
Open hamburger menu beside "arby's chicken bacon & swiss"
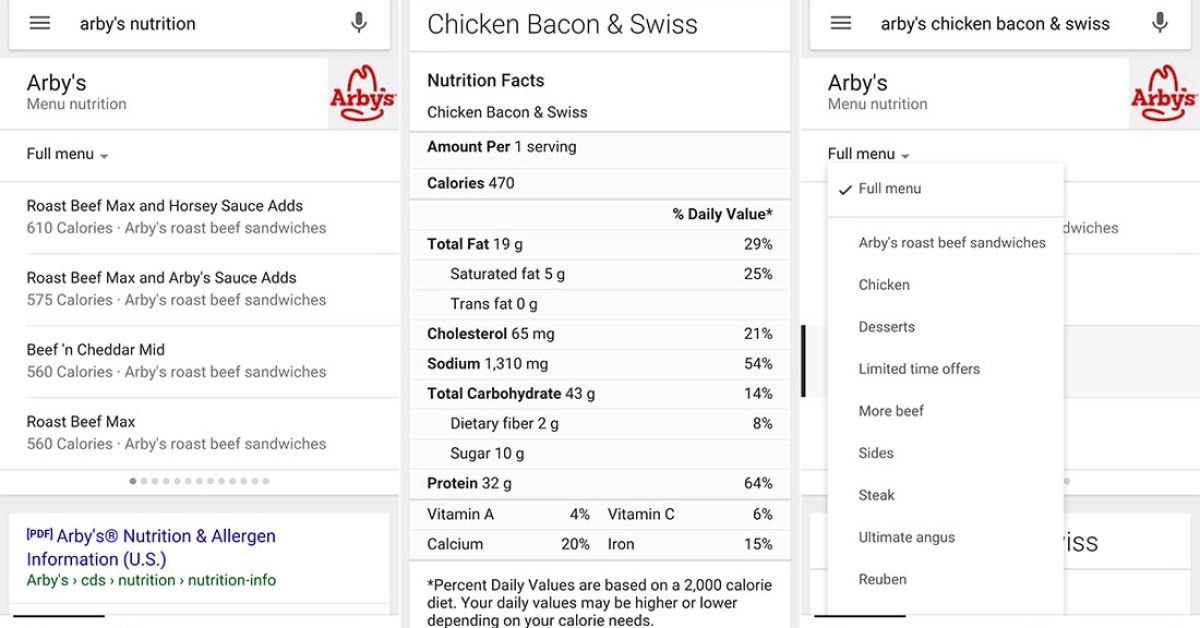coord(841,23)
